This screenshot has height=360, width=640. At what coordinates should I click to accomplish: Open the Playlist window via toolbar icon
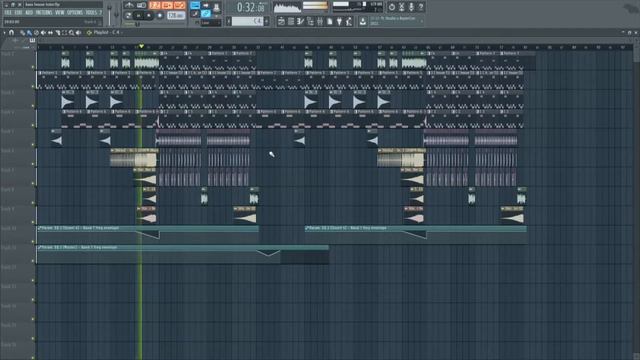click(281, 21)
